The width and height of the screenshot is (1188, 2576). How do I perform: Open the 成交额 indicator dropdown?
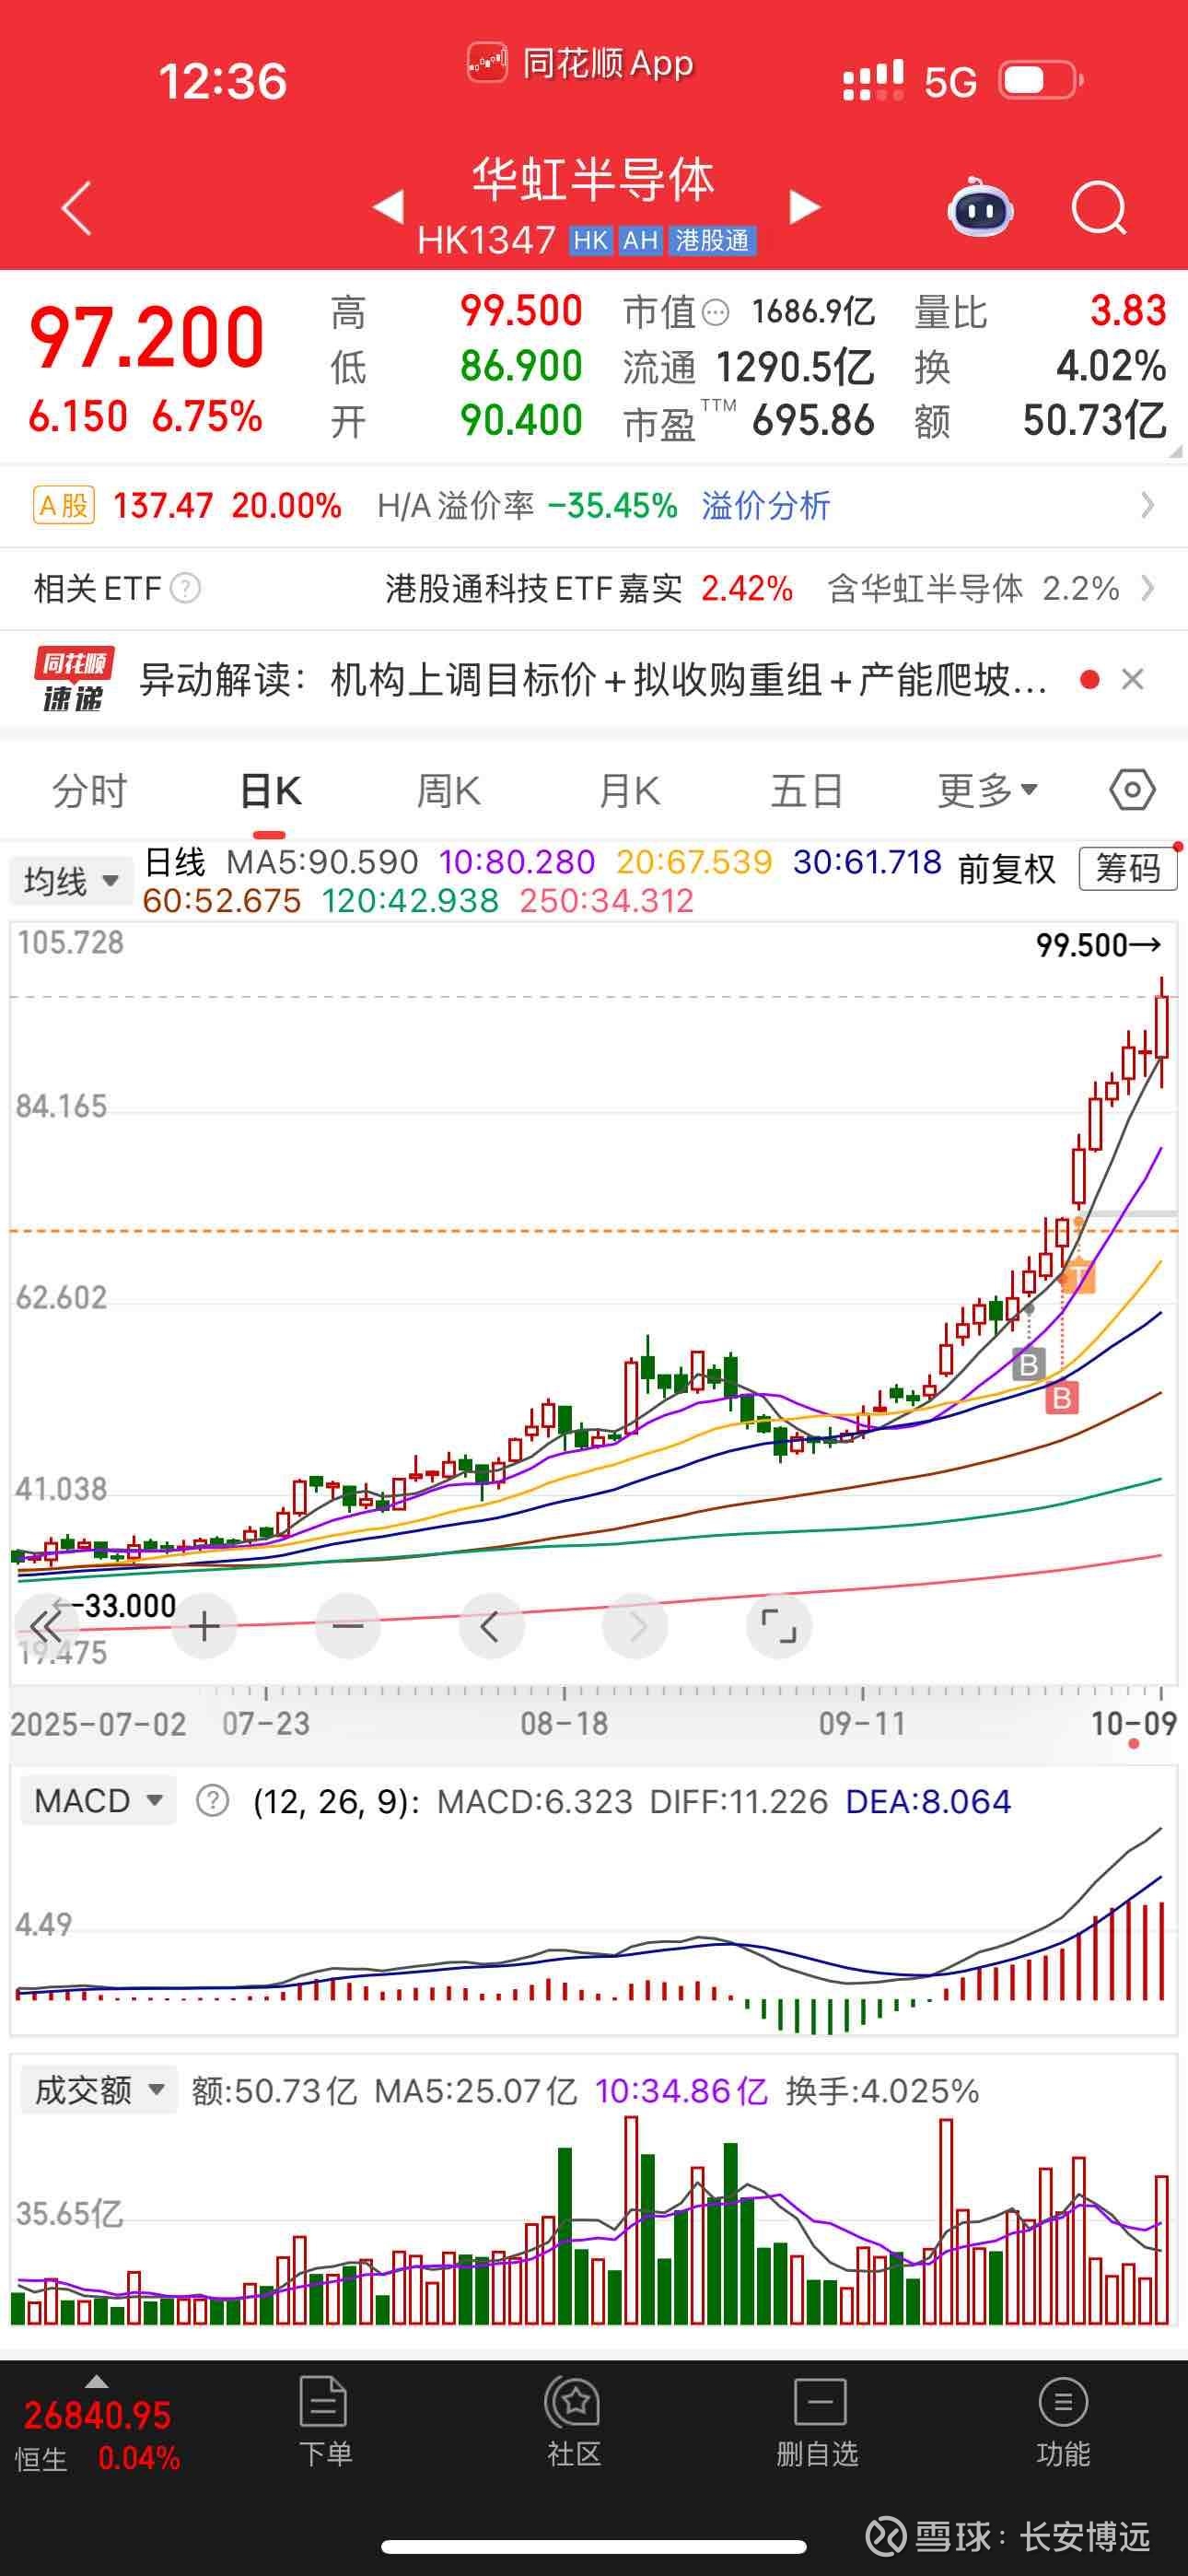tap(98, 2090)
